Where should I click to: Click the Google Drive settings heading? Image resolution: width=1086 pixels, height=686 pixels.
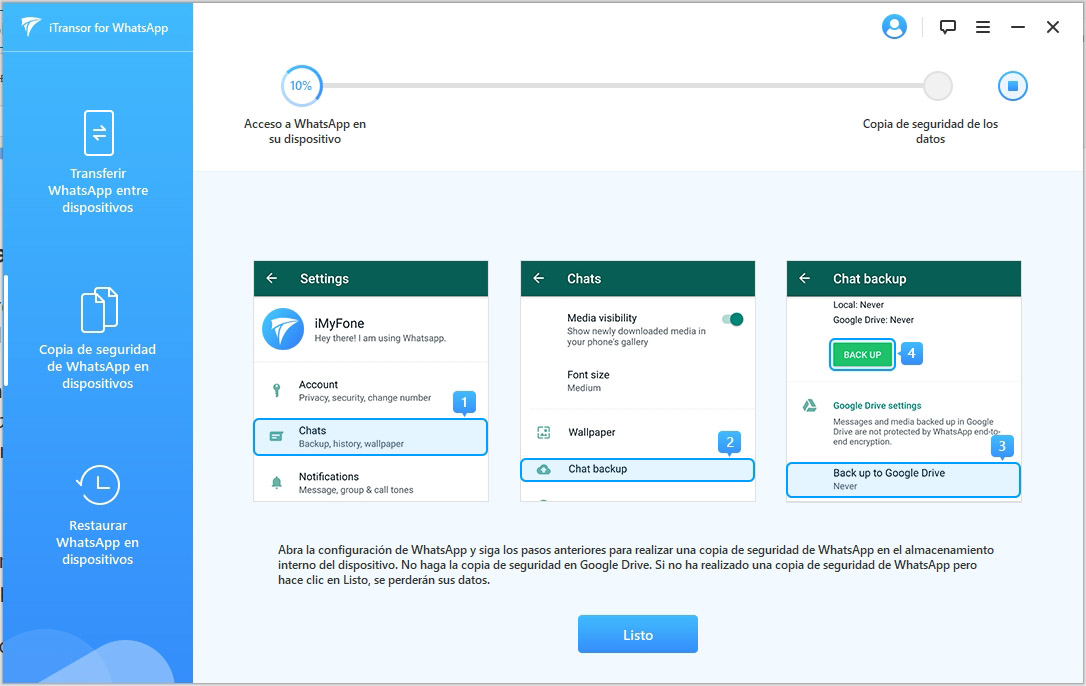[877, 405]
